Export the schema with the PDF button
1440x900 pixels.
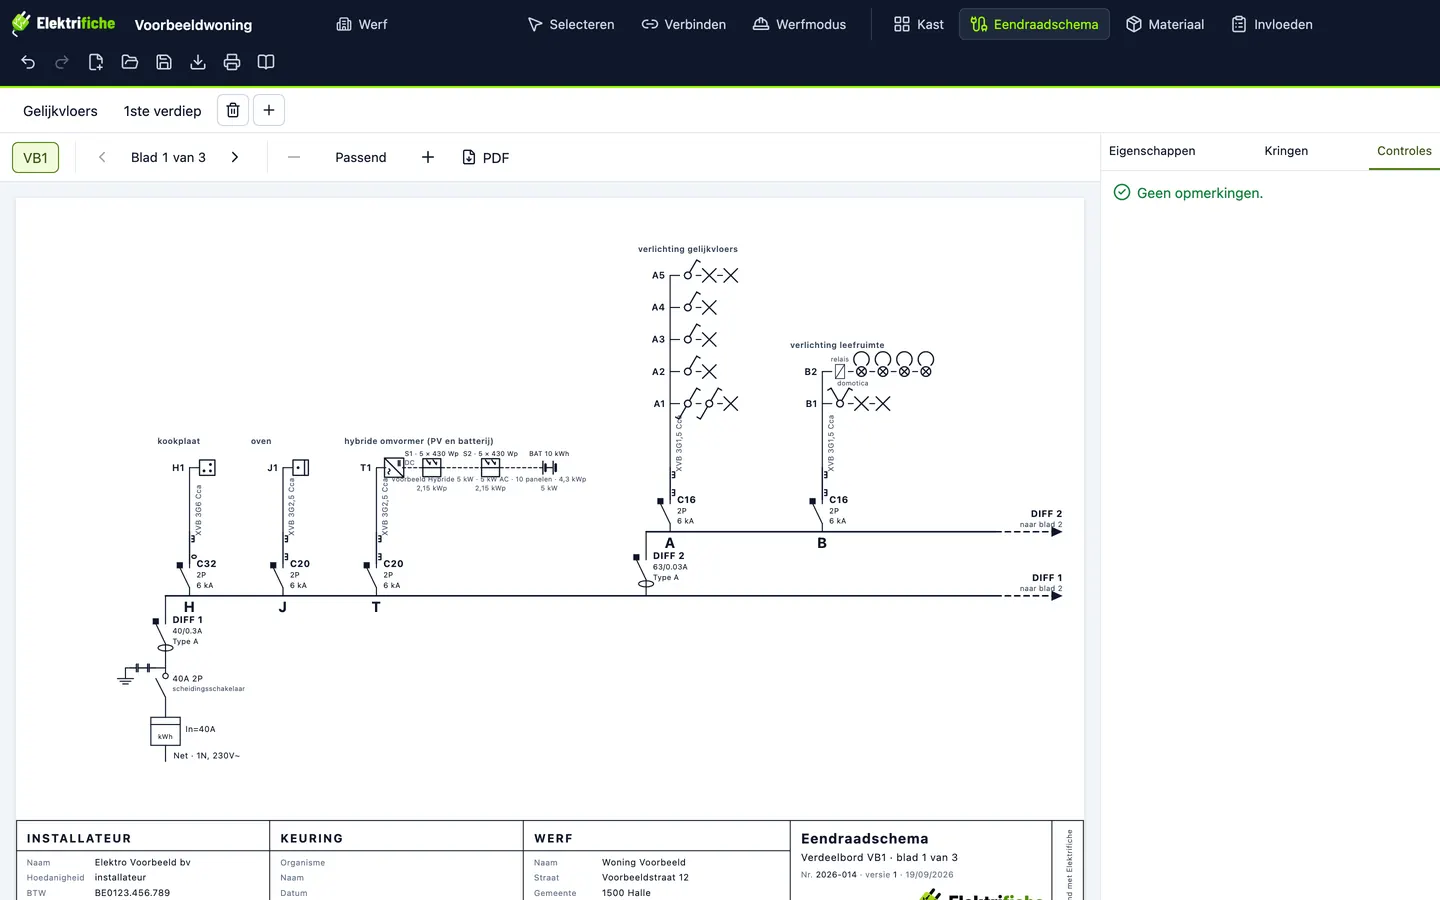click(486, 158)
